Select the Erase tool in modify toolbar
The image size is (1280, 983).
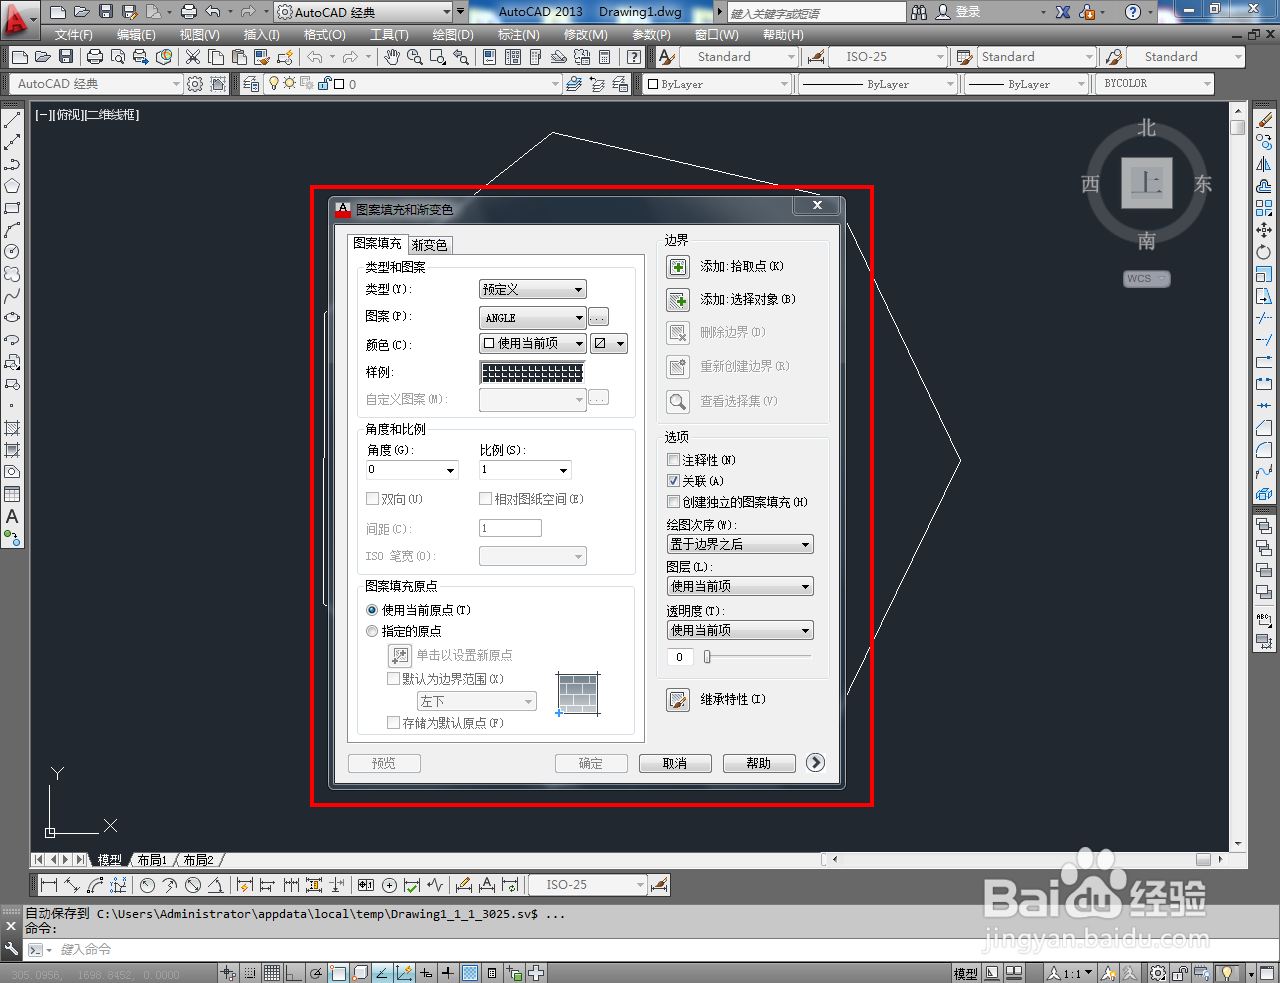pos(1264,120)
